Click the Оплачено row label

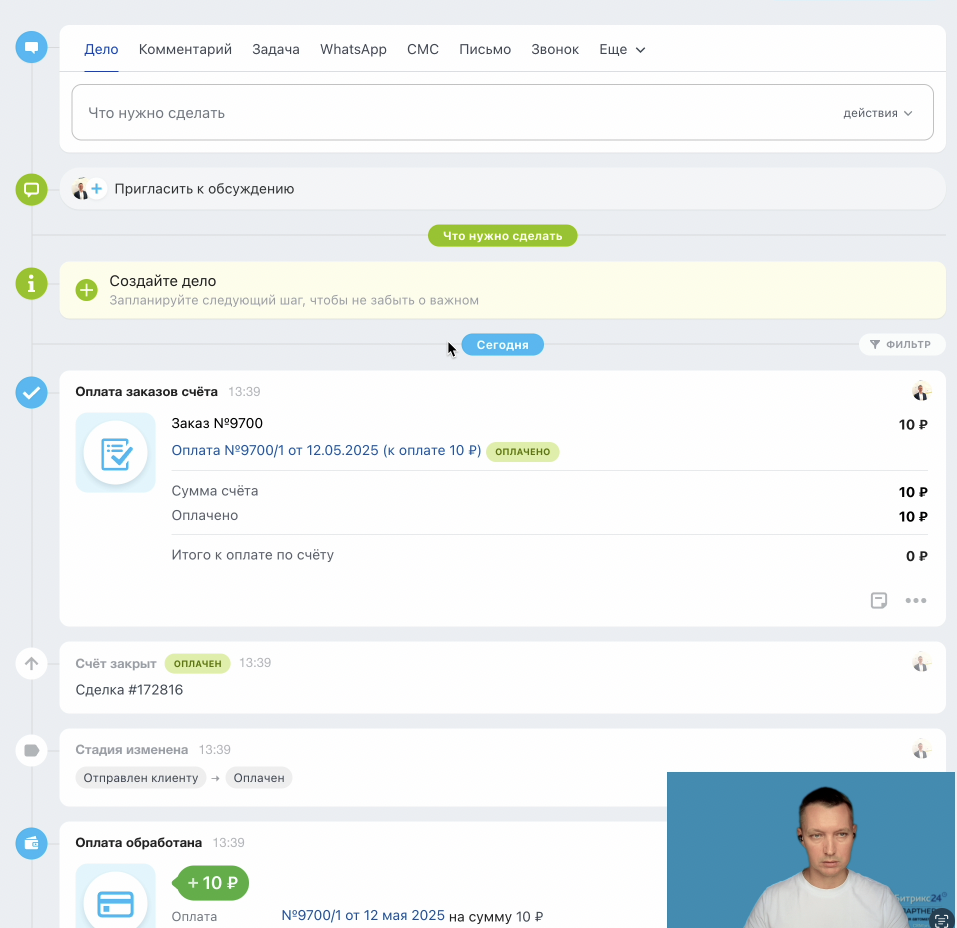pos(204,515)
